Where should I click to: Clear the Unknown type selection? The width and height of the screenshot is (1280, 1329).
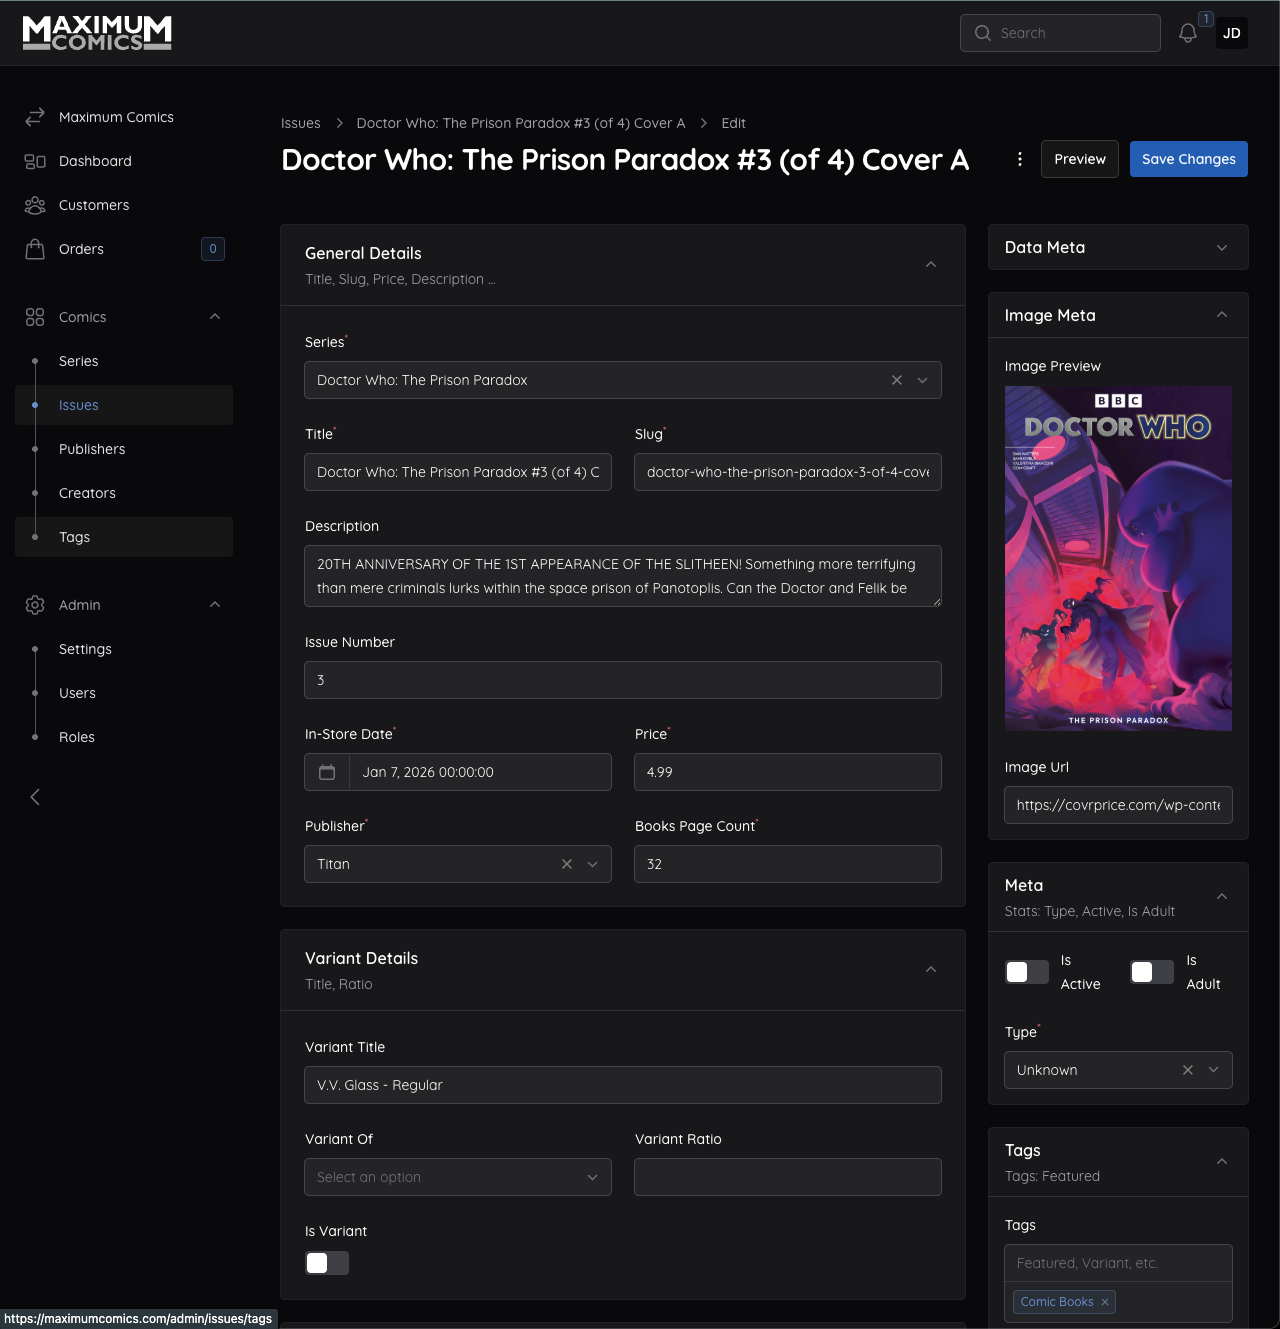click(1187, 1070)
